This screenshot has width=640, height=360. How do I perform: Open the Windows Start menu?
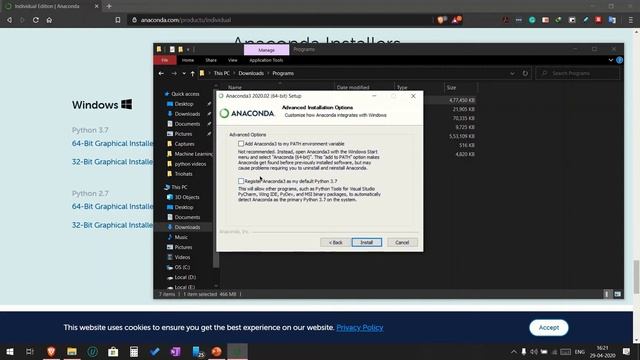coord(10,351)
